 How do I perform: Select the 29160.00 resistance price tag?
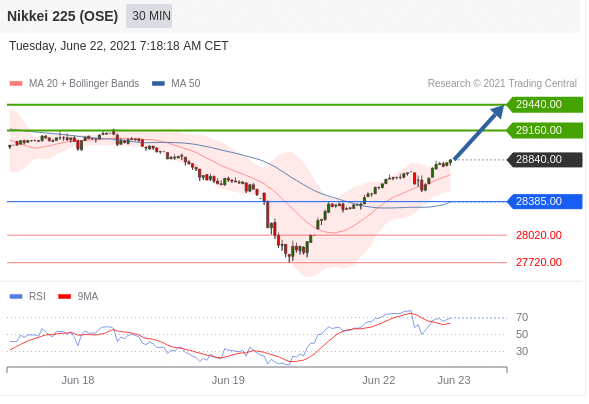(544, 130)
